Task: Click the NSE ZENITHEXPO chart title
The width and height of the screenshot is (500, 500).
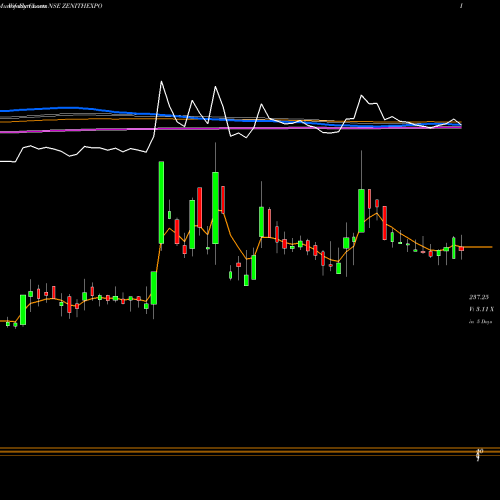Action: coord(75,6)
